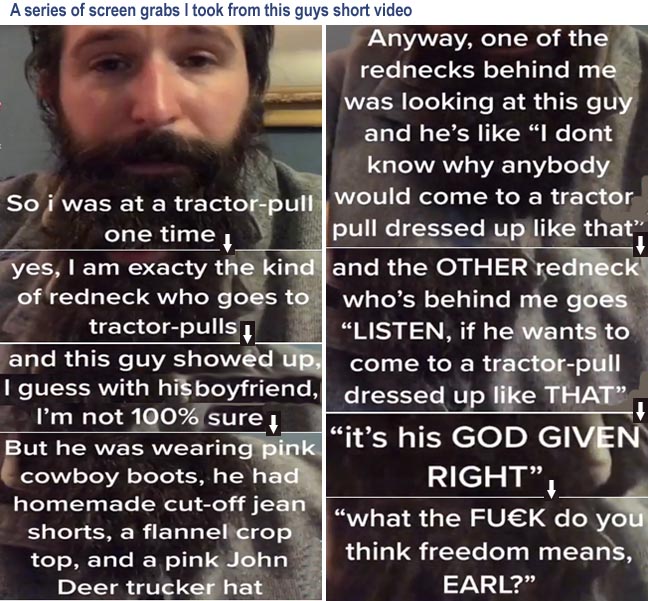Open the post title about screen grabs
The image size is (648, 601).
coord(211,10)
